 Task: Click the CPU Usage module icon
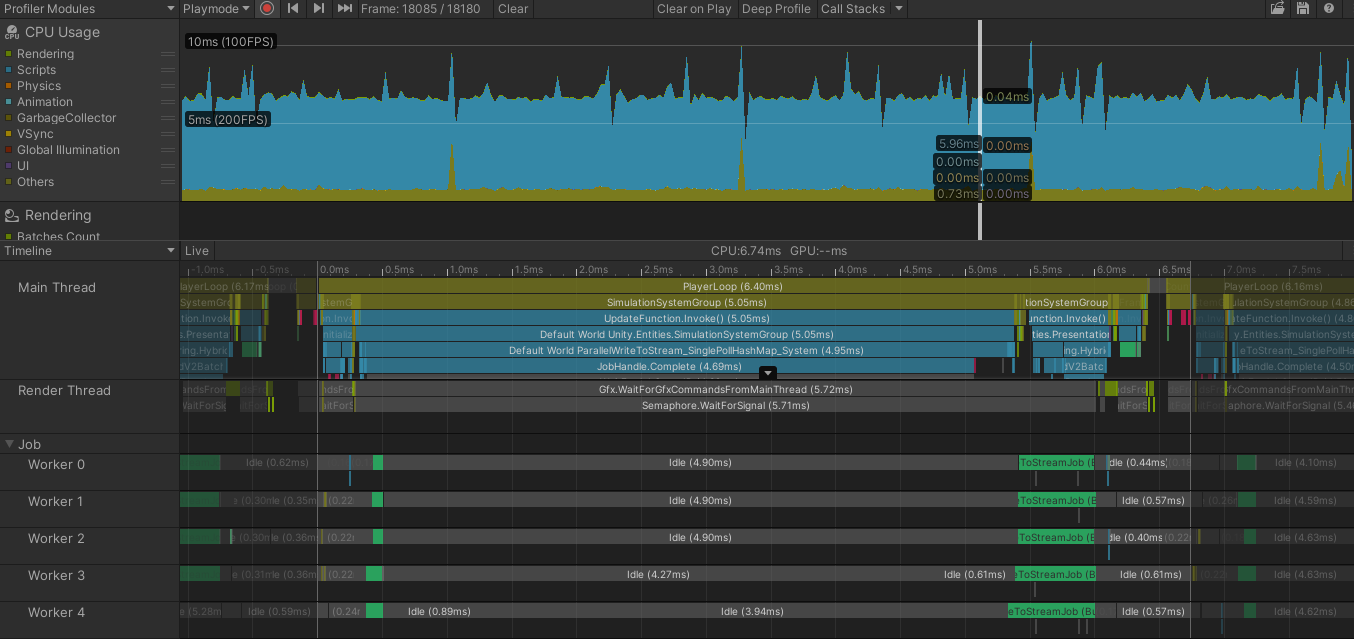(11, 31)
